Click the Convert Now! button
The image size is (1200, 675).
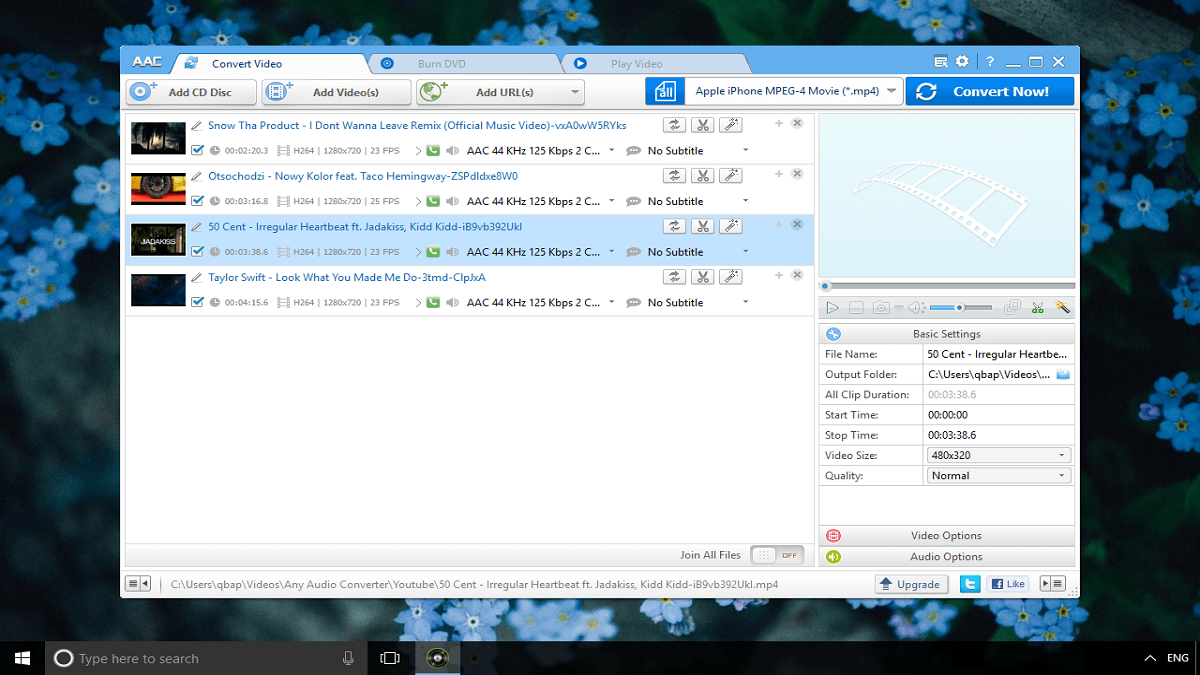point(990,91)
